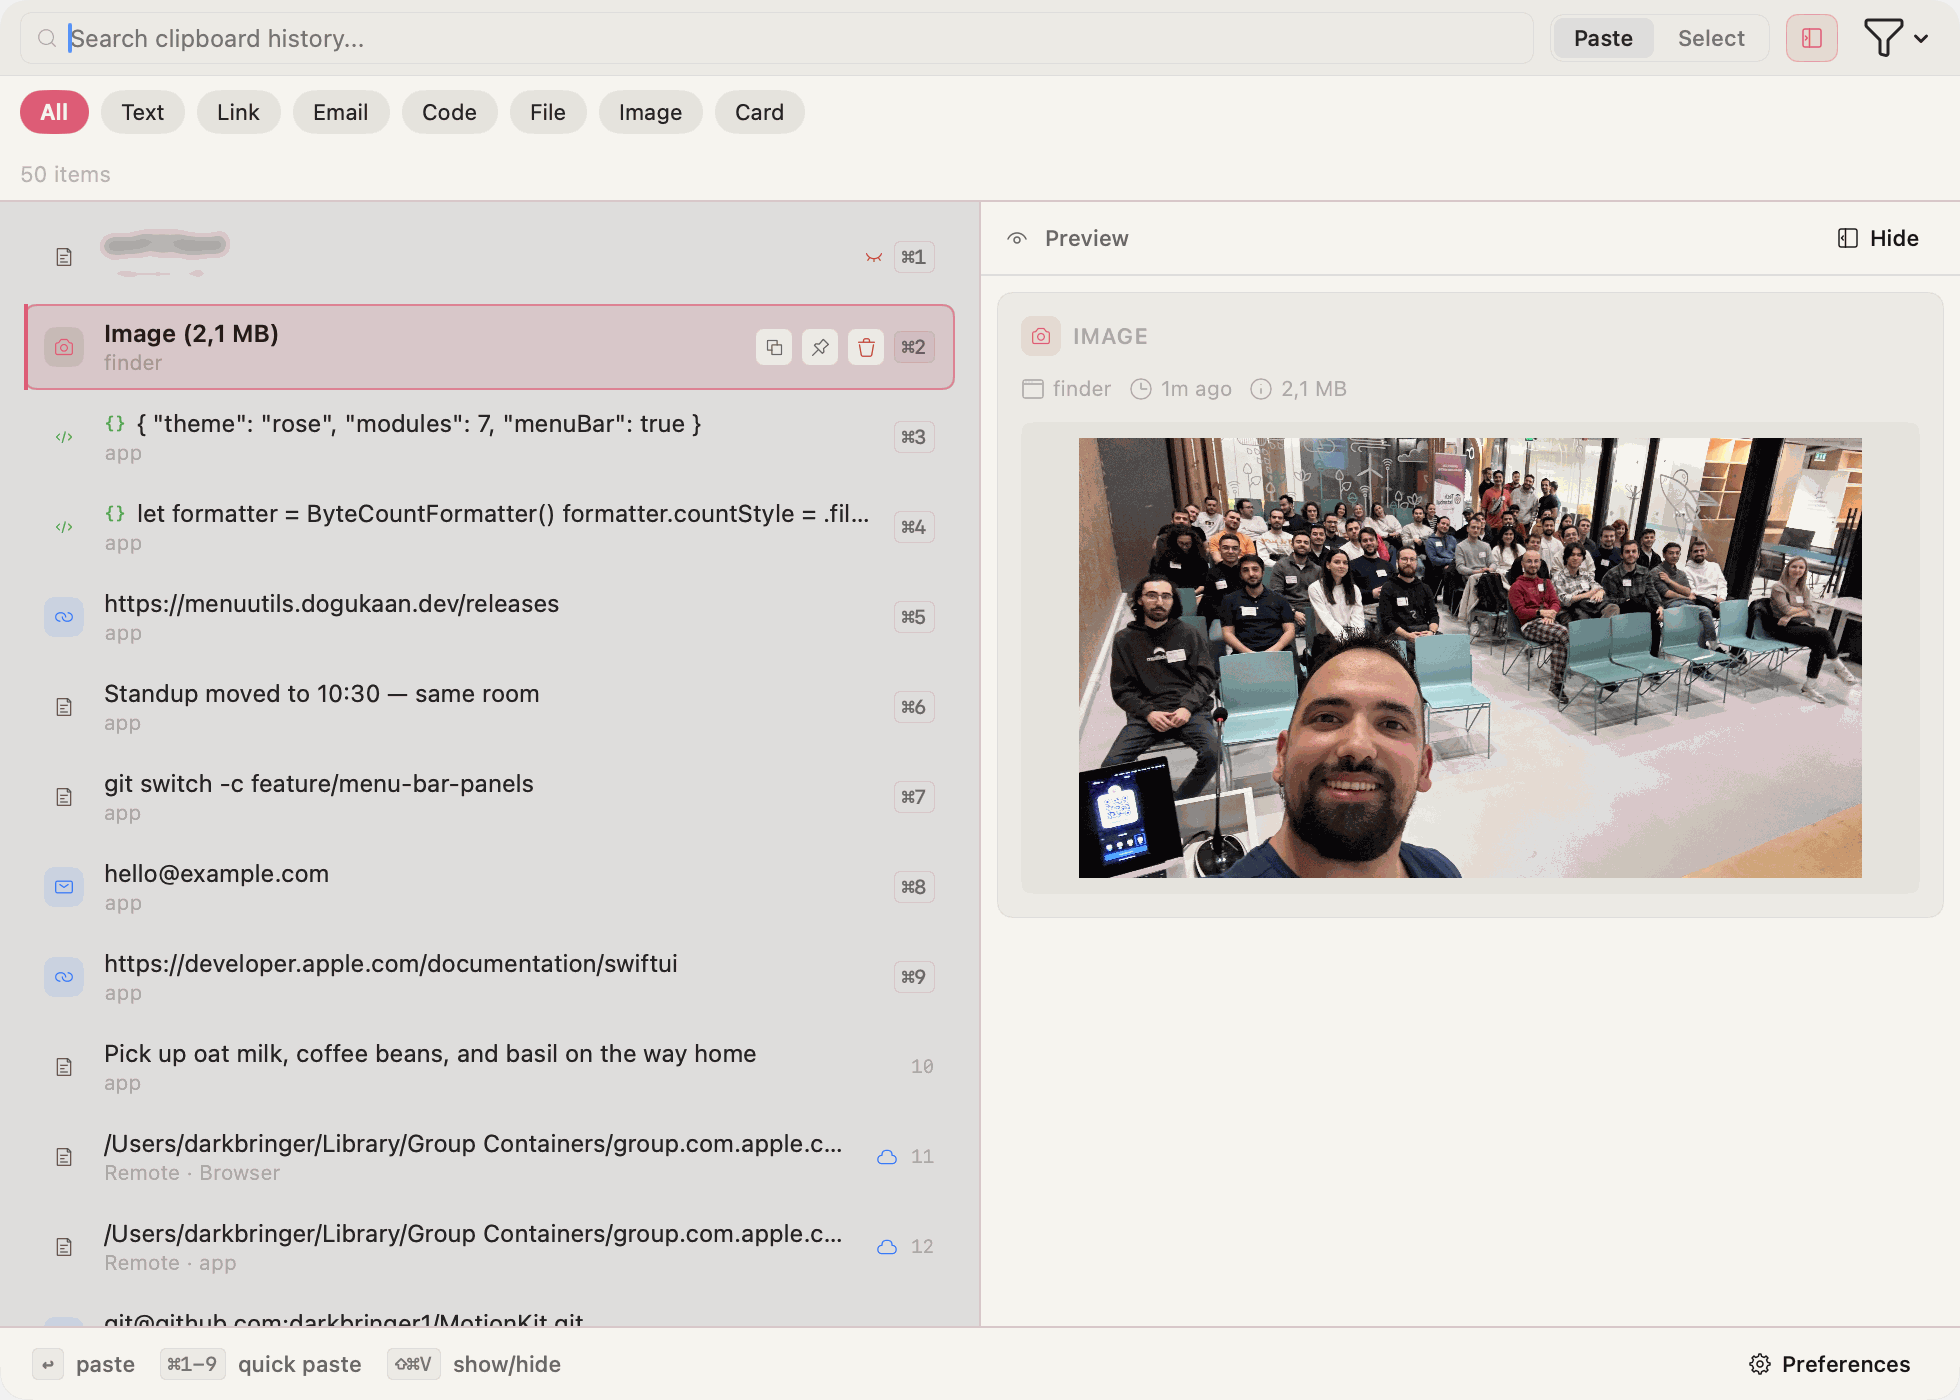
Task: Click the cloud icon on item 12
Action: point(887,1247)
